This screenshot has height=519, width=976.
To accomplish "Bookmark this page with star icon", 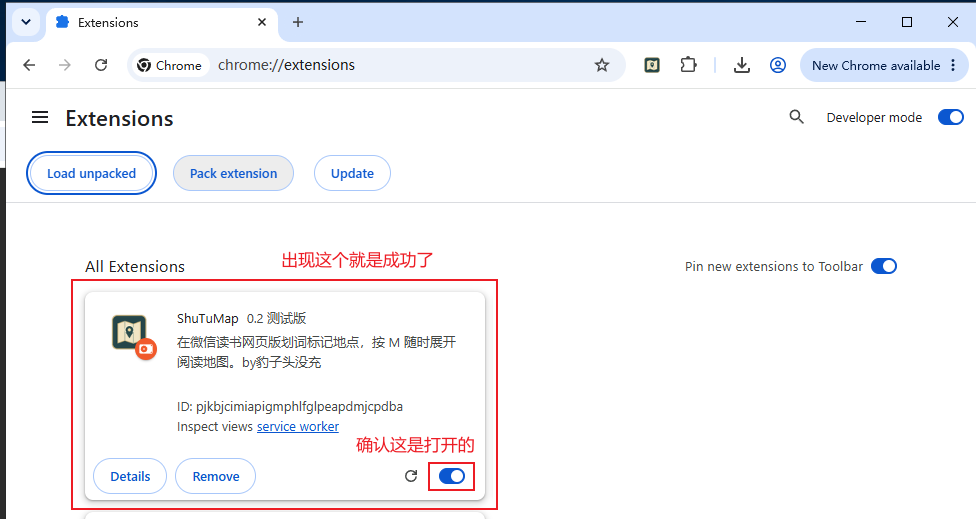I will pyautogui.click(x=601, y=65).
